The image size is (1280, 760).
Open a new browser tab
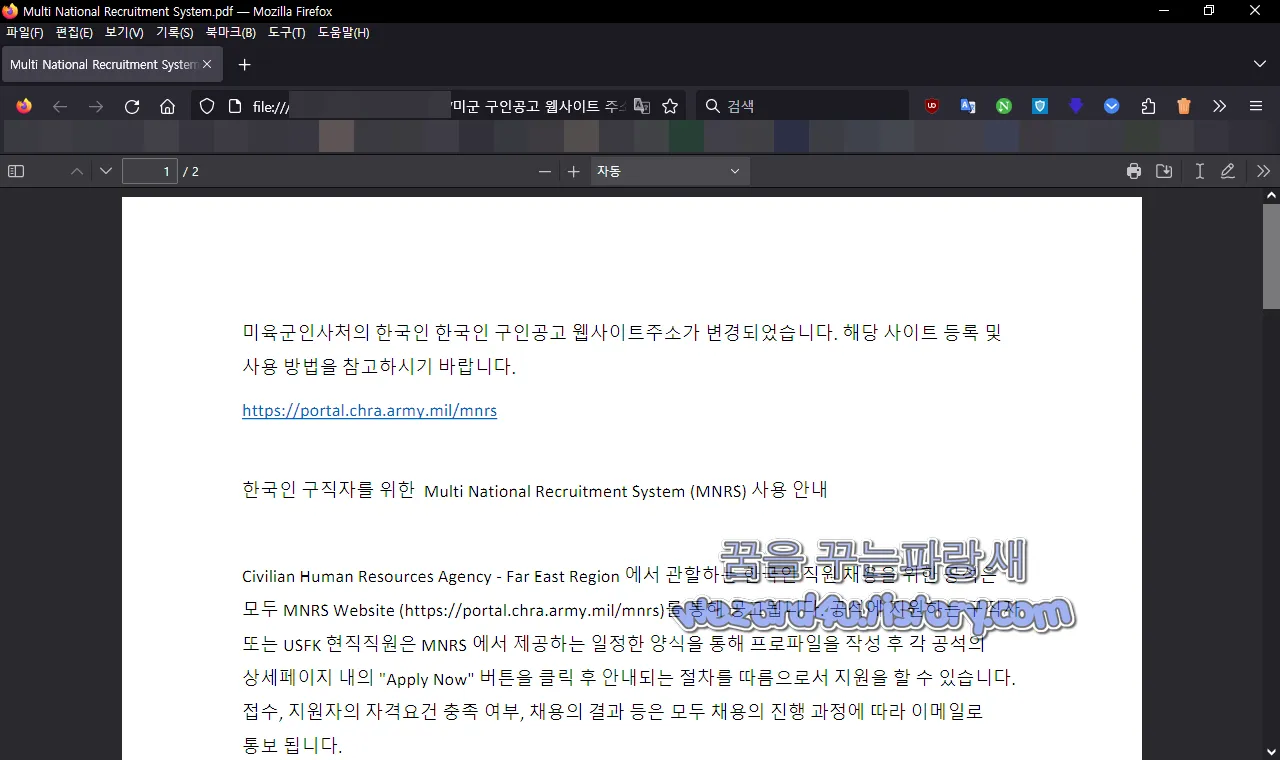(245, 64)
